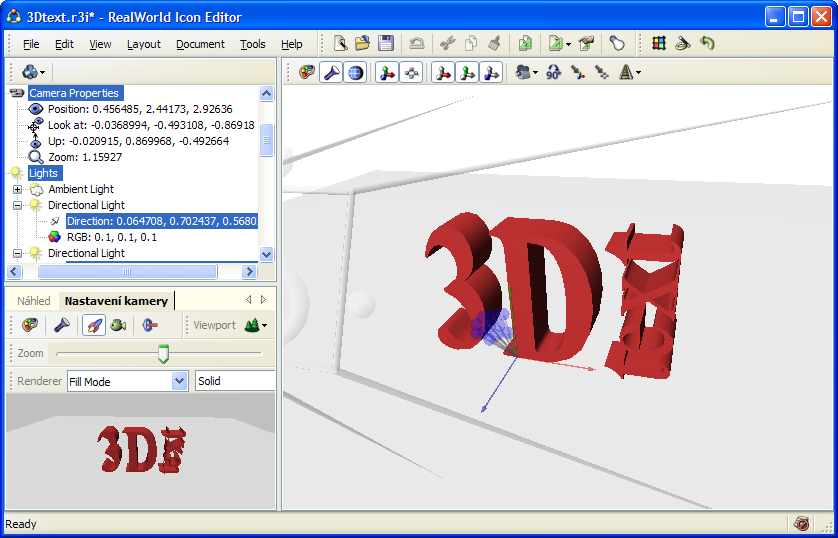Toggle the blue connected nodes button
This screenshot has height=538, width=838.
click(411, 73)
